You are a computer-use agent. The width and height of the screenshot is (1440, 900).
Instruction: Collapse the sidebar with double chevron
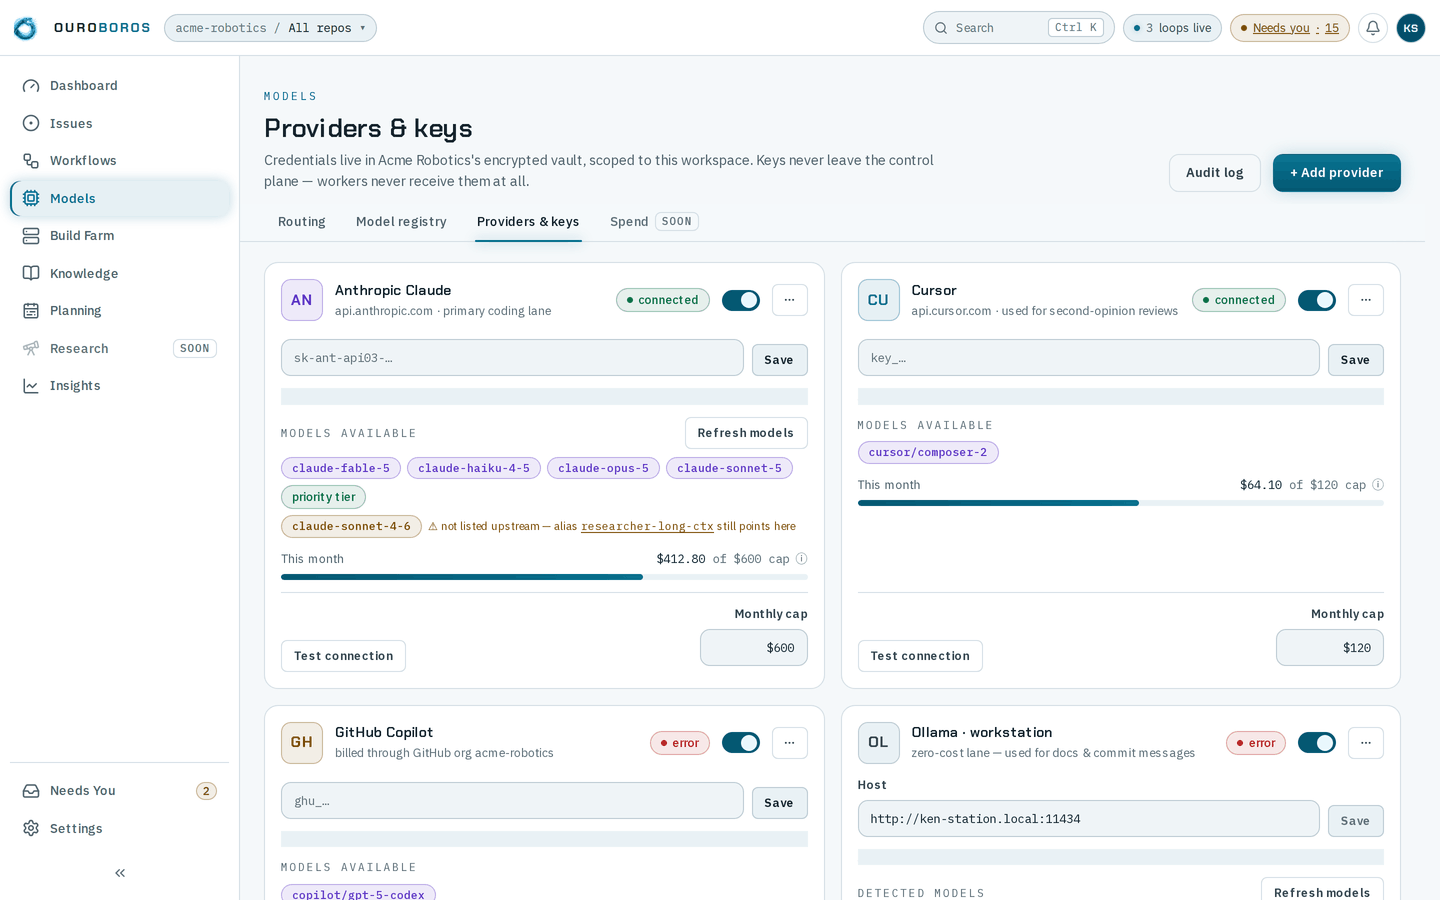pyautogui.click(x=120, y=873)
